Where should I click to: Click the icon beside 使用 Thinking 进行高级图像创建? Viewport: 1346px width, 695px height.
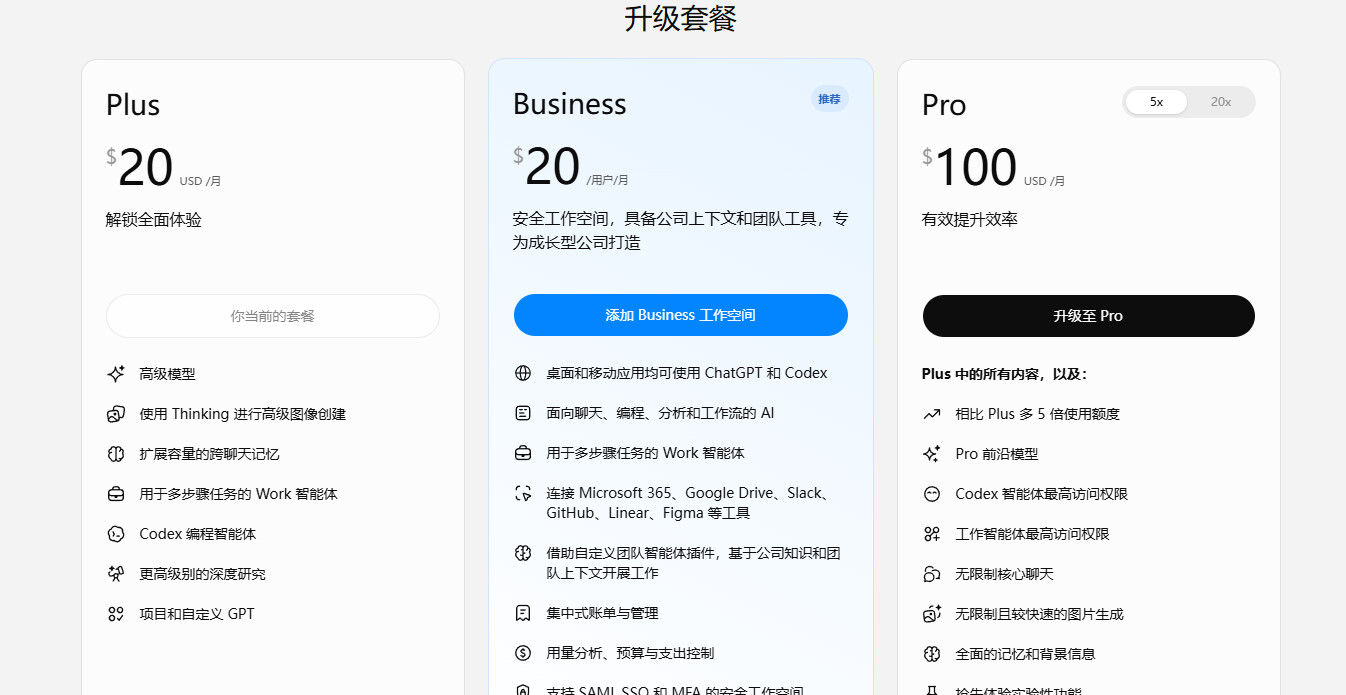point(116,414)
